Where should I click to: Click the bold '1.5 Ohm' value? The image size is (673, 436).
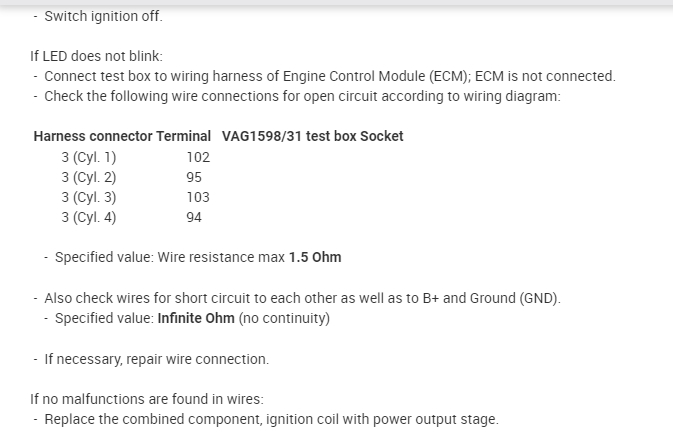(x=315, y=257)
